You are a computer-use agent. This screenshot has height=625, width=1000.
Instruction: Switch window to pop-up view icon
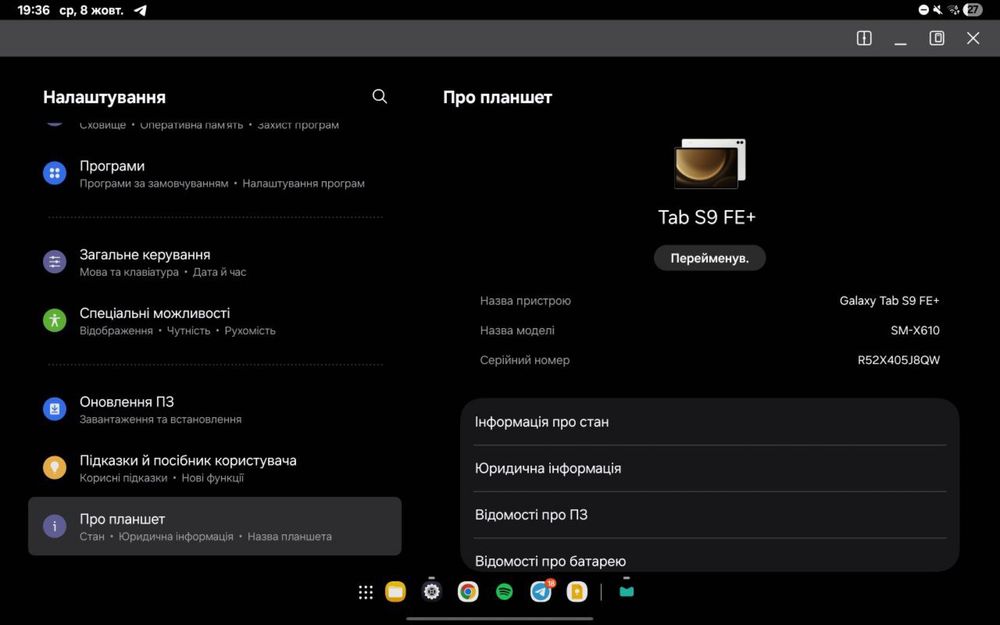[936, 38]
